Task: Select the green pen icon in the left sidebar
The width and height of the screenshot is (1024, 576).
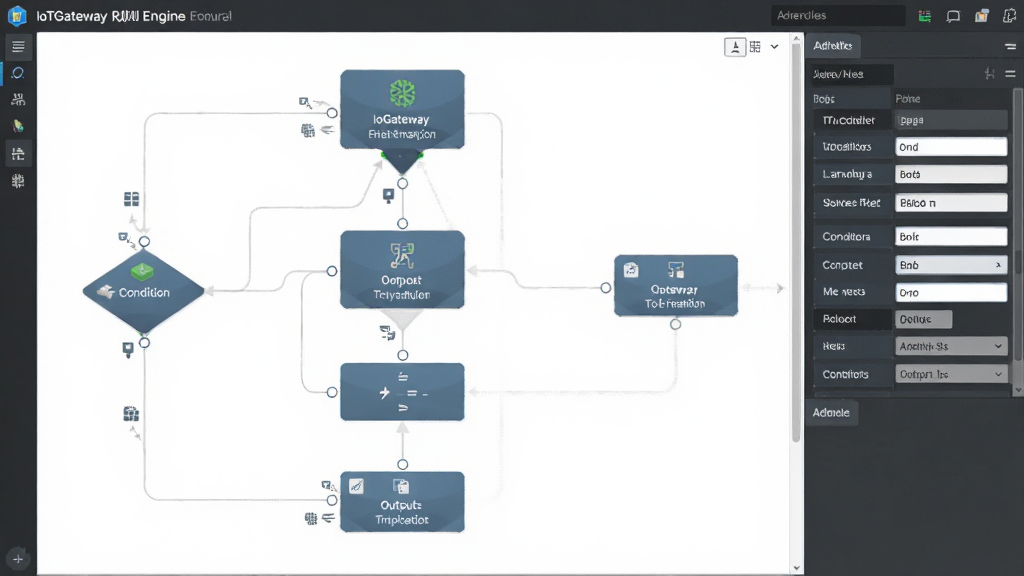Action: click(18, 126)
